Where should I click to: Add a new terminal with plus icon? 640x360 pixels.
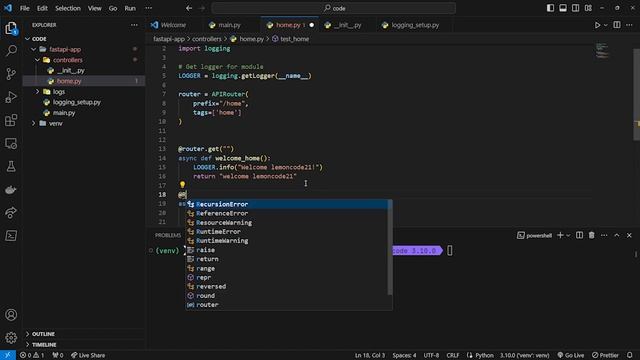tap(560, 235)
